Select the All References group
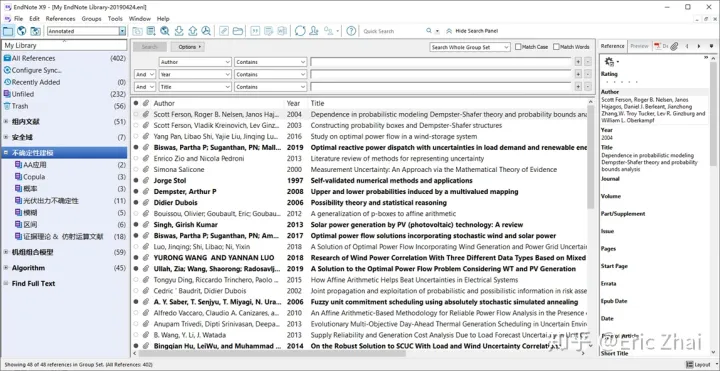This screenshot has width=720, height=371. coord(64,58)
